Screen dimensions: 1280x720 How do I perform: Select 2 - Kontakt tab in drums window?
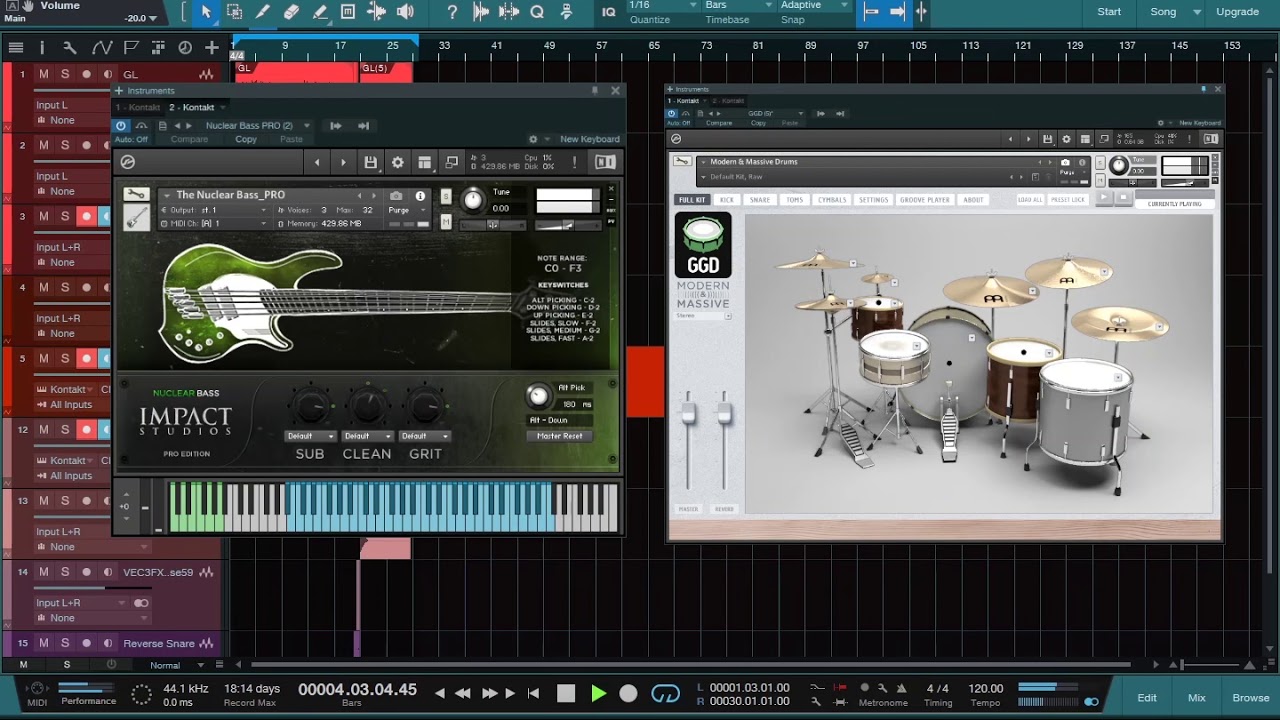tap(729, 101)
